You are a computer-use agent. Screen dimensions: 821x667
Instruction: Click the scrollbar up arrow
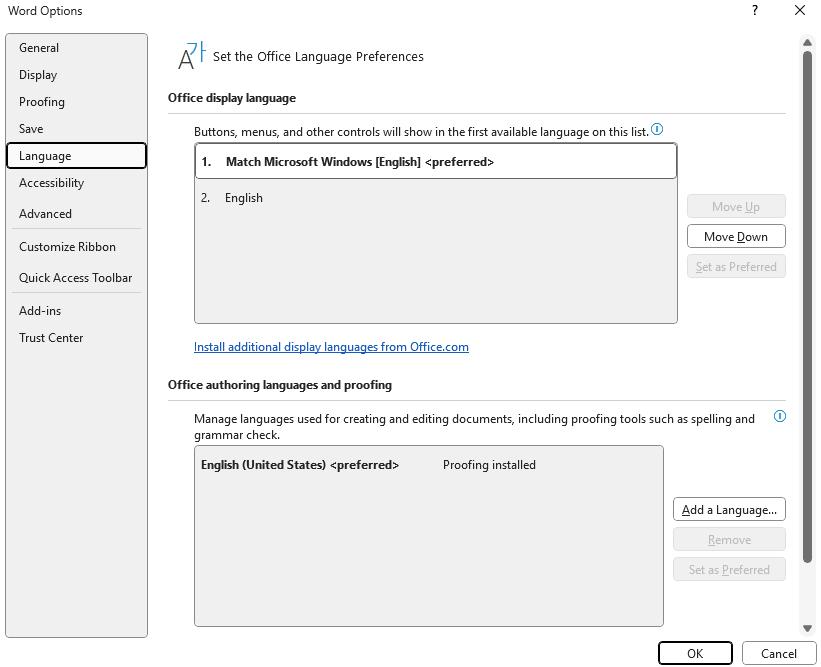point(807,43)
